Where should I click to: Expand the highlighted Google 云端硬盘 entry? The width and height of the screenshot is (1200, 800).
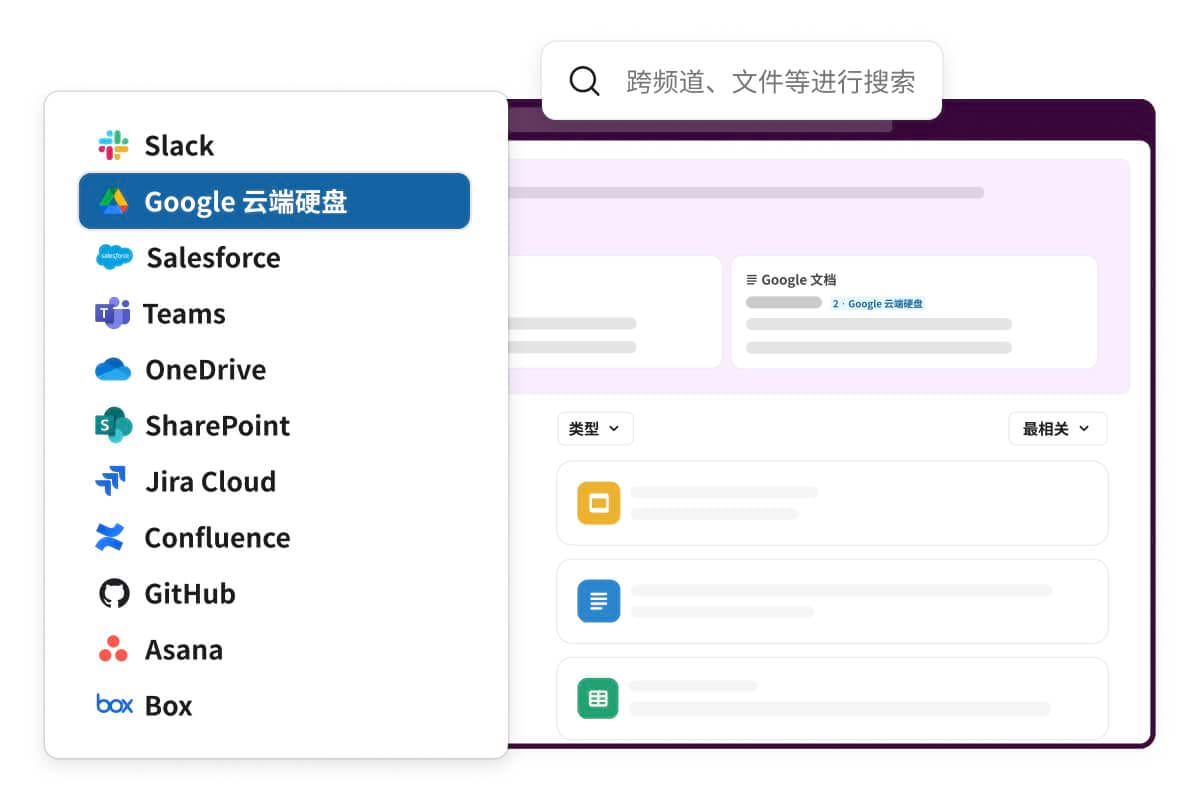click(274, 201)
